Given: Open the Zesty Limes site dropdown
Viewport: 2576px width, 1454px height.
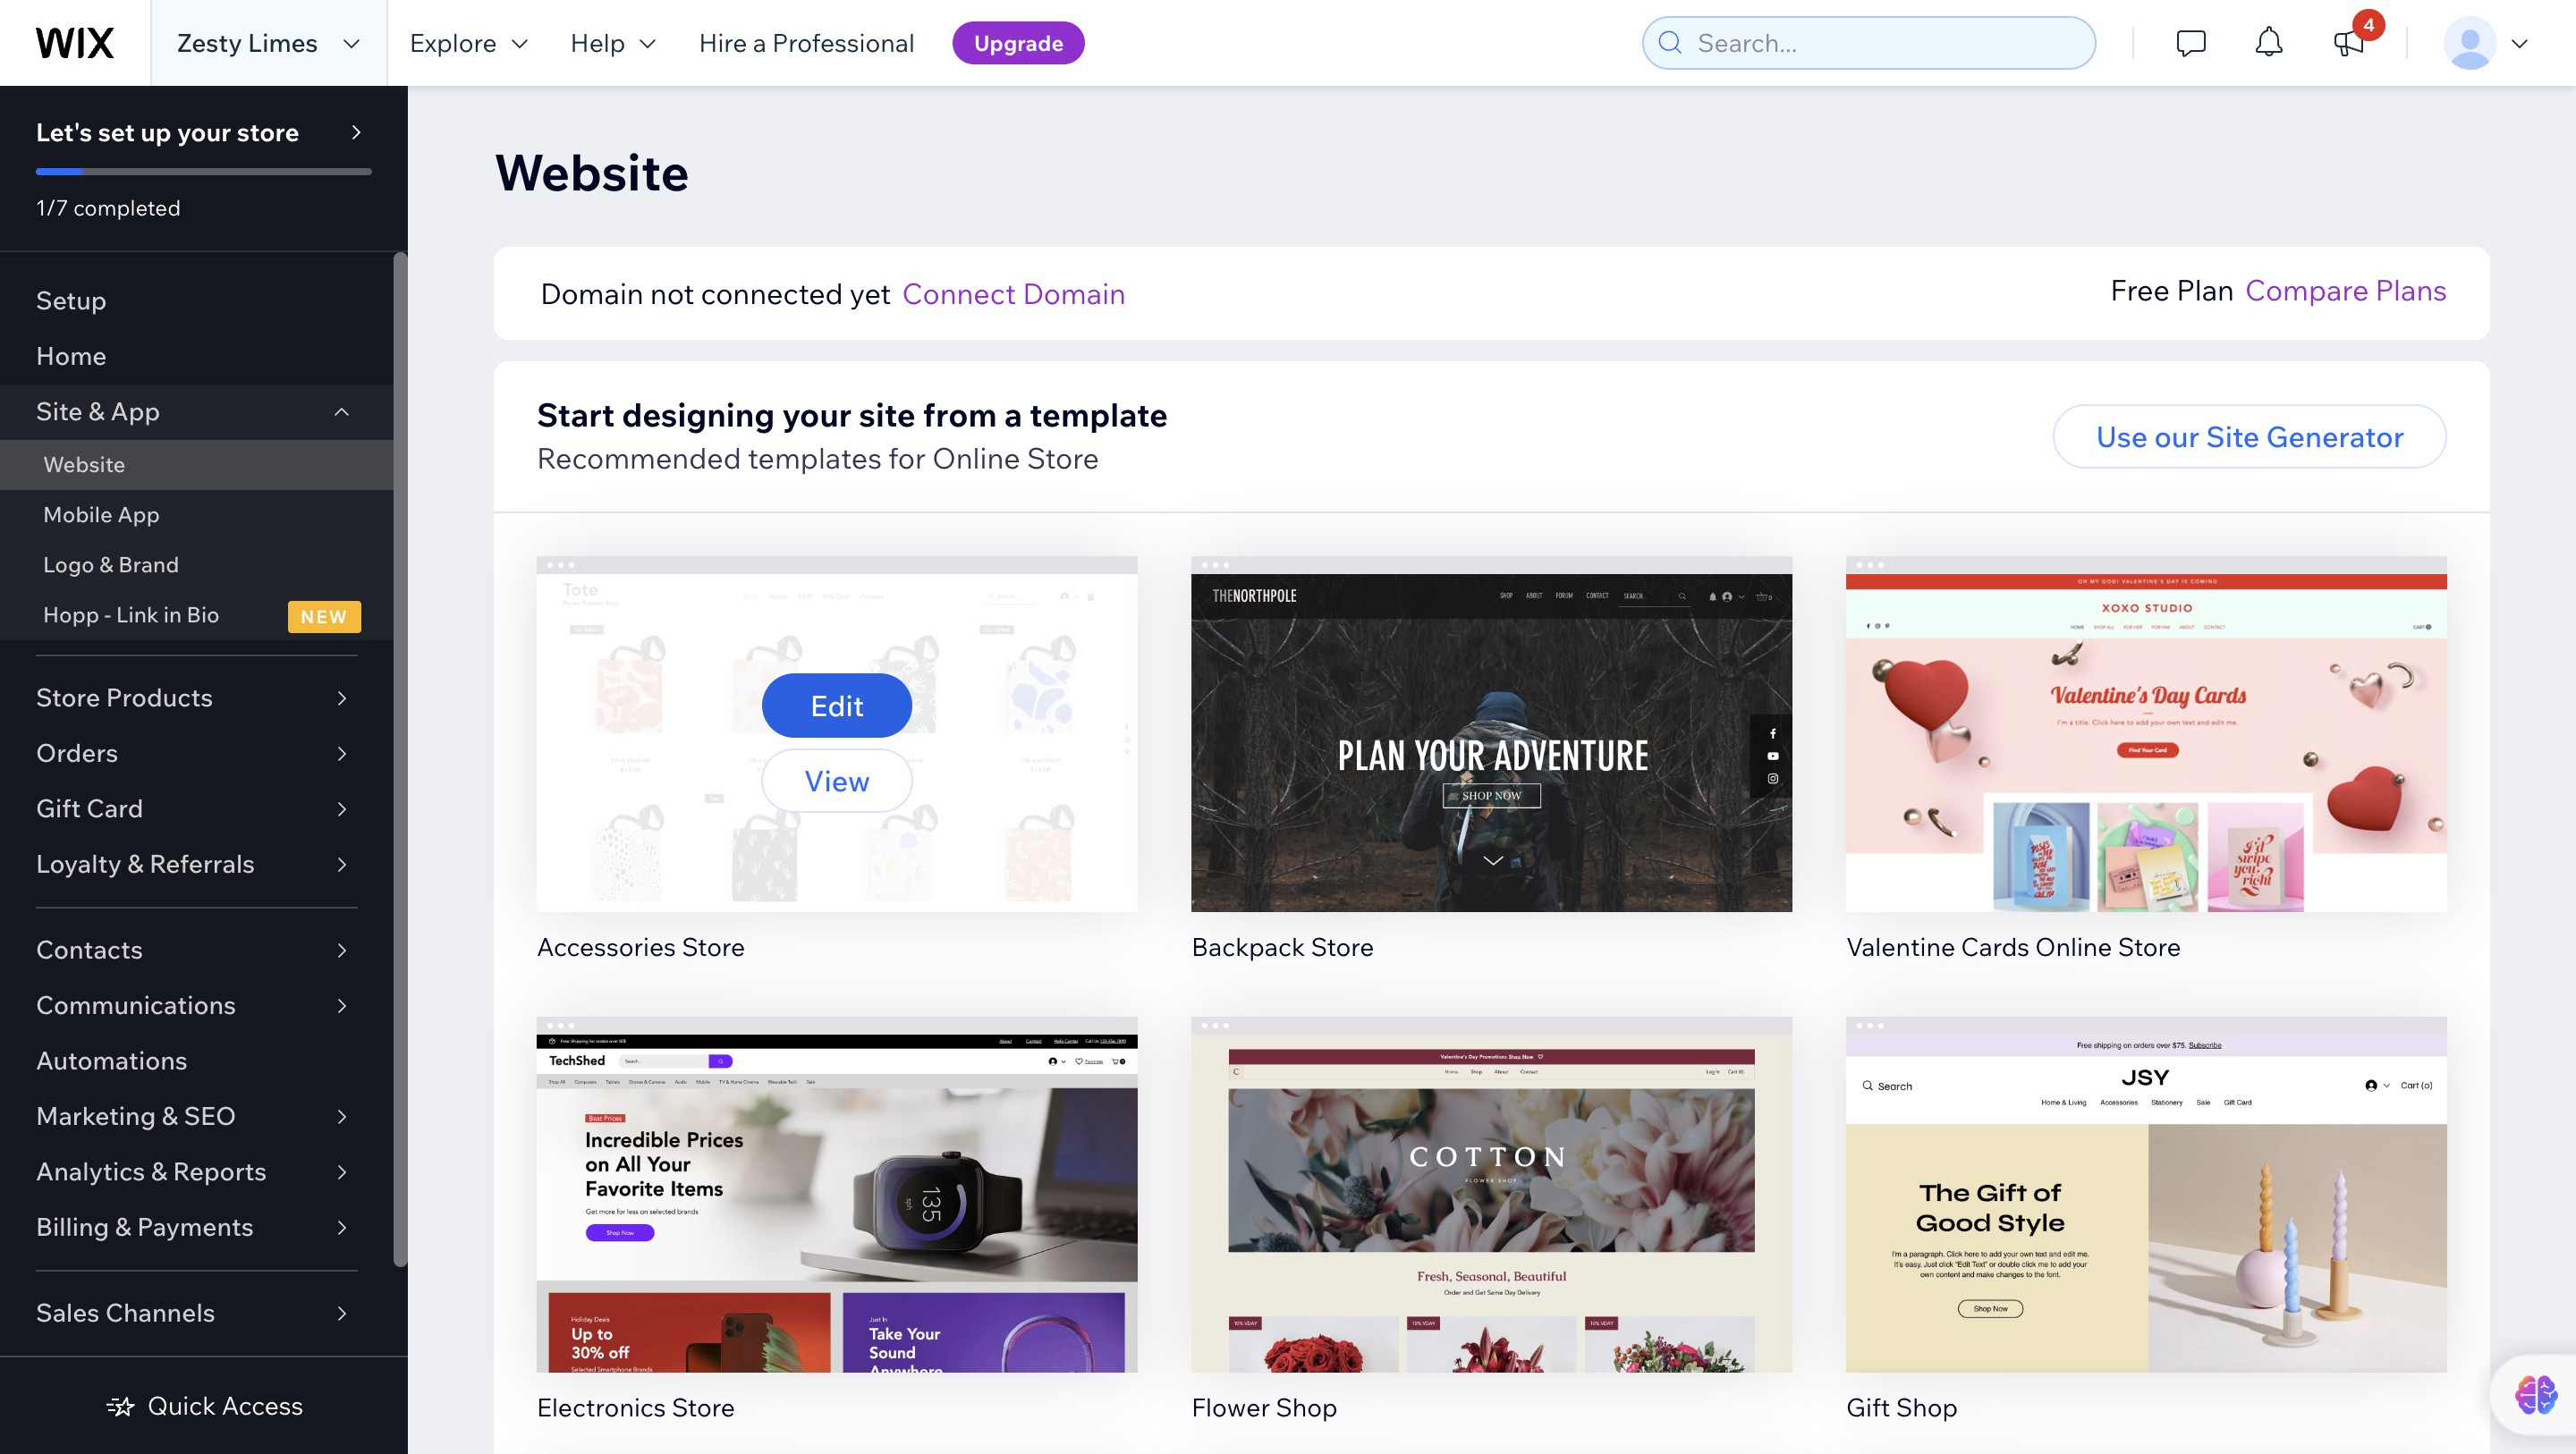Looking at the screenshot, I should coord(268,43).
